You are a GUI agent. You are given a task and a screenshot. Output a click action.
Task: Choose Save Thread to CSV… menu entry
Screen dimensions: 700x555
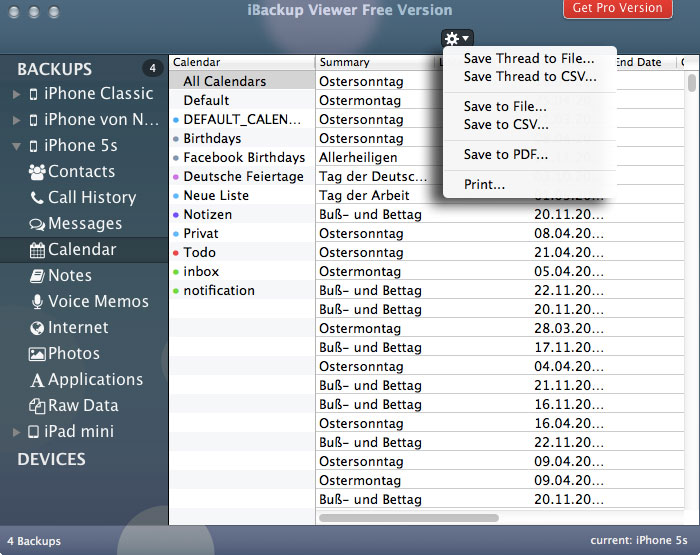(x=529, y=77)
